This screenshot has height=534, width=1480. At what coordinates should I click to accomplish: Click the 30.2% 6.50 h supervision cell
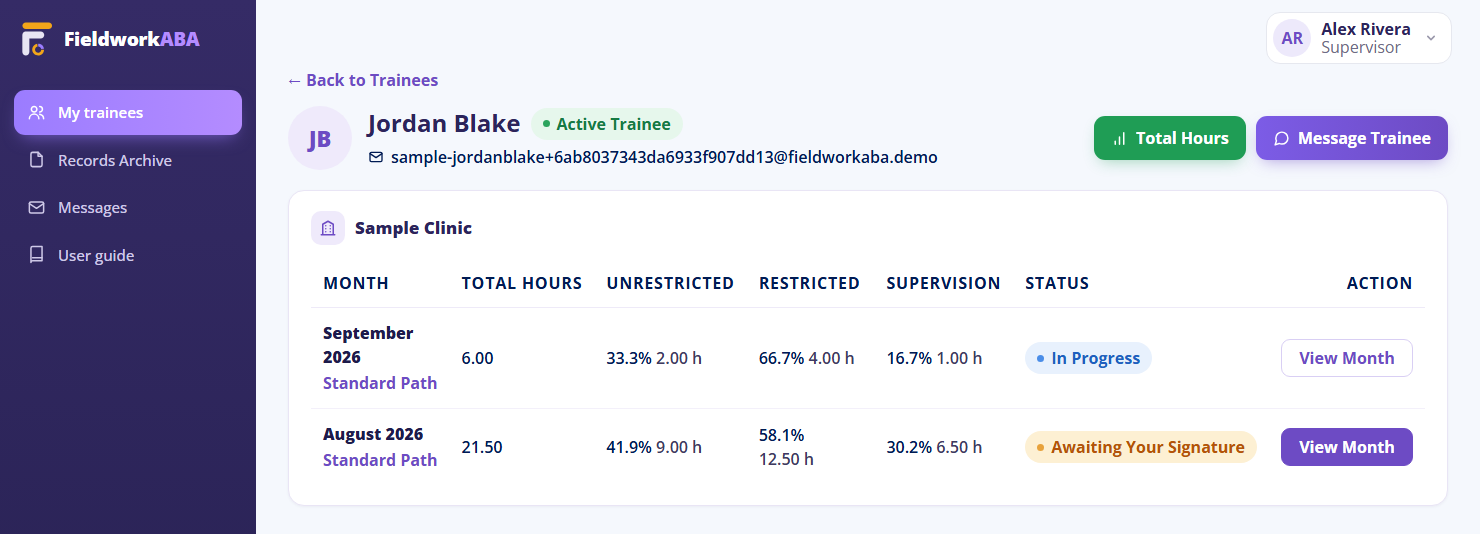click(934, 447)
